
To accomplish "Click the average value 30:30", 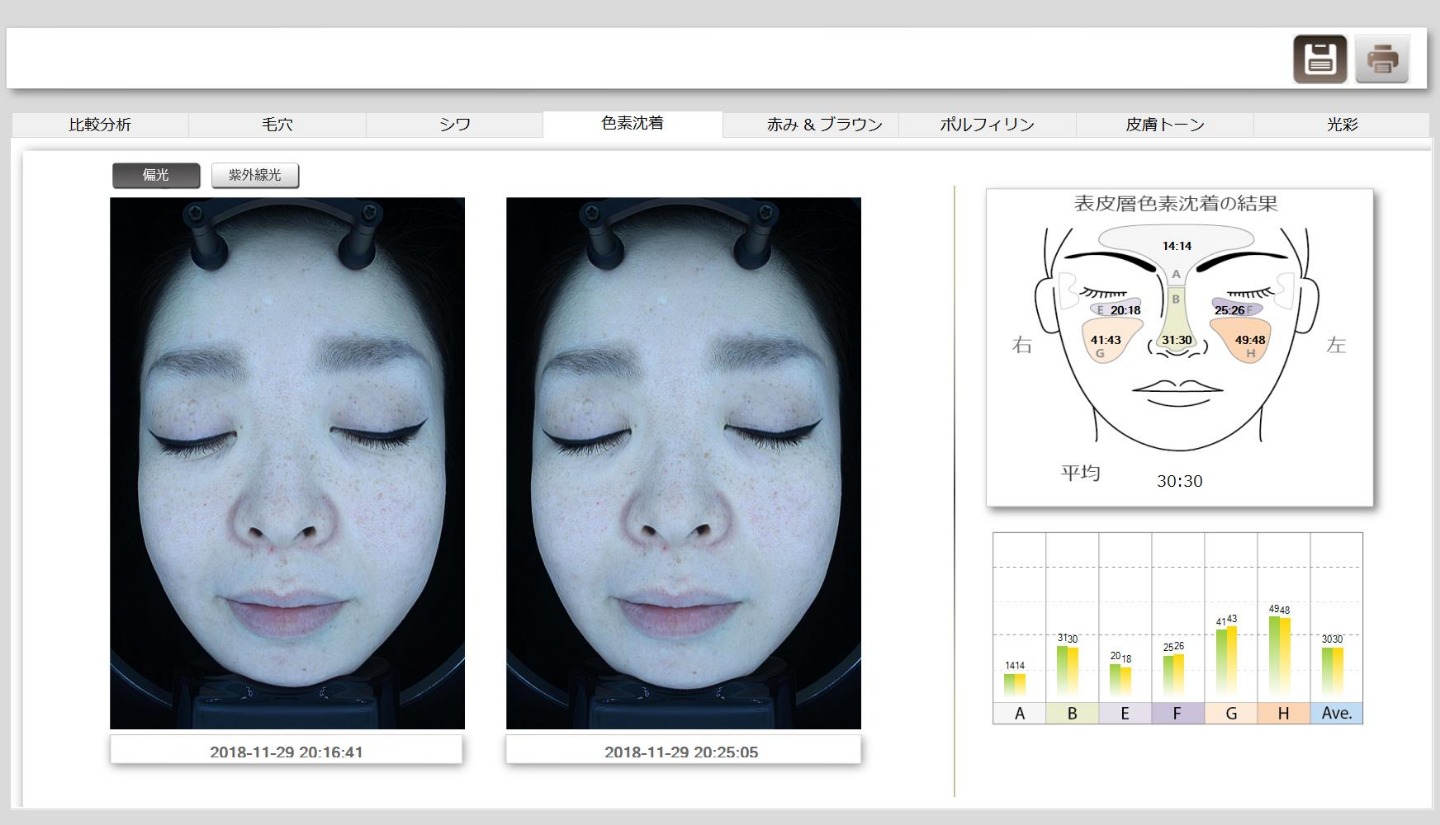I will tap(1180, 481).
